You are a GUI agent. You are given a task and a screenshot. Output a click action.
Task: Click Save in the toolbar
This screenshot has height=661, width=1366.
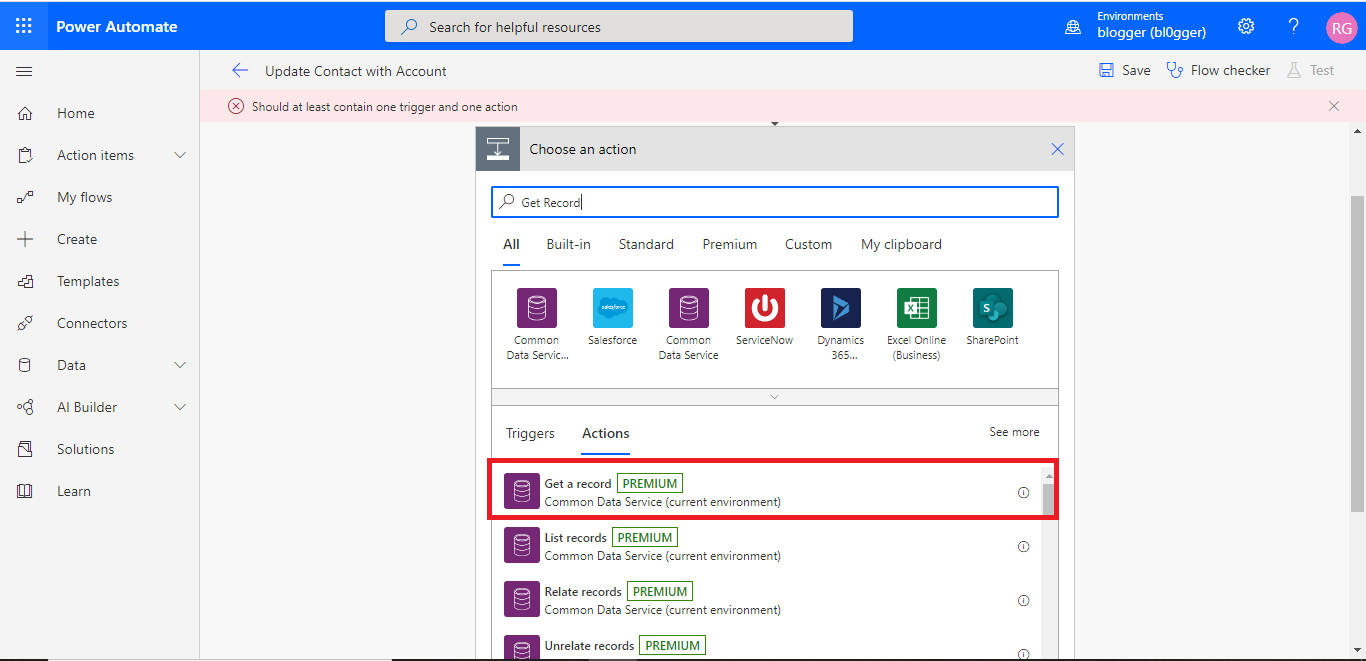1125,70
